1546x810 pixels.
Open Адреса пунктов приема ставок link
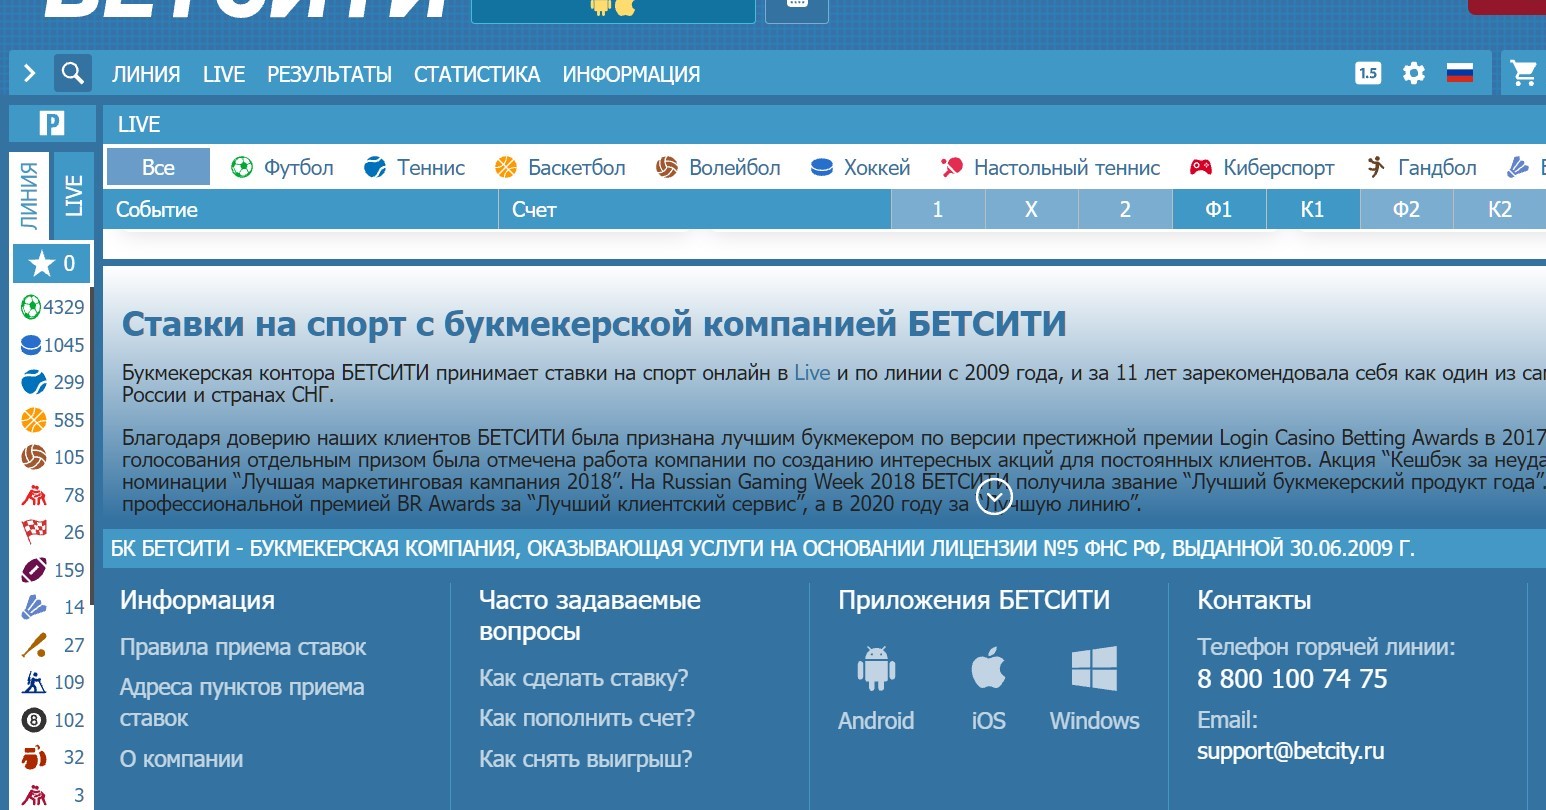(242, 702)
